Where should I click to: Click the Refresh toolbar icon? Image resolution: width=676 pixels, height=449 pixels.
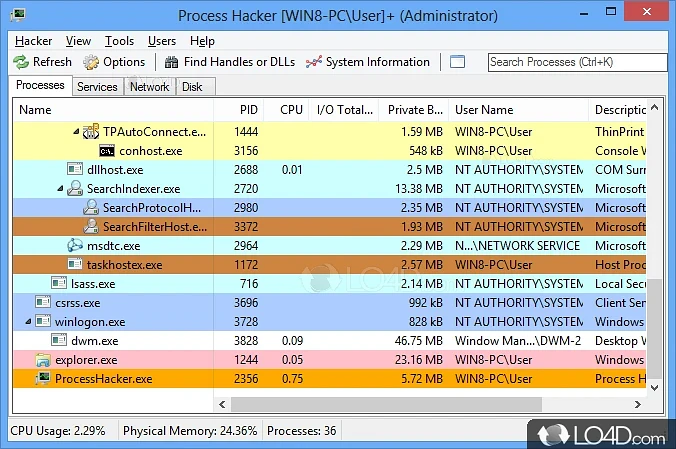[x=21, y=62]
